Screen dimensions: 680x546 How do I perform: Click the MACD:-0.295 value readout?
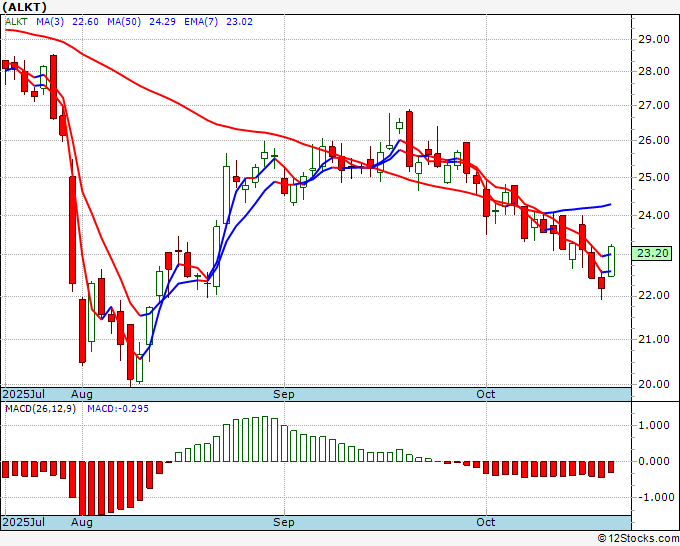118,409
